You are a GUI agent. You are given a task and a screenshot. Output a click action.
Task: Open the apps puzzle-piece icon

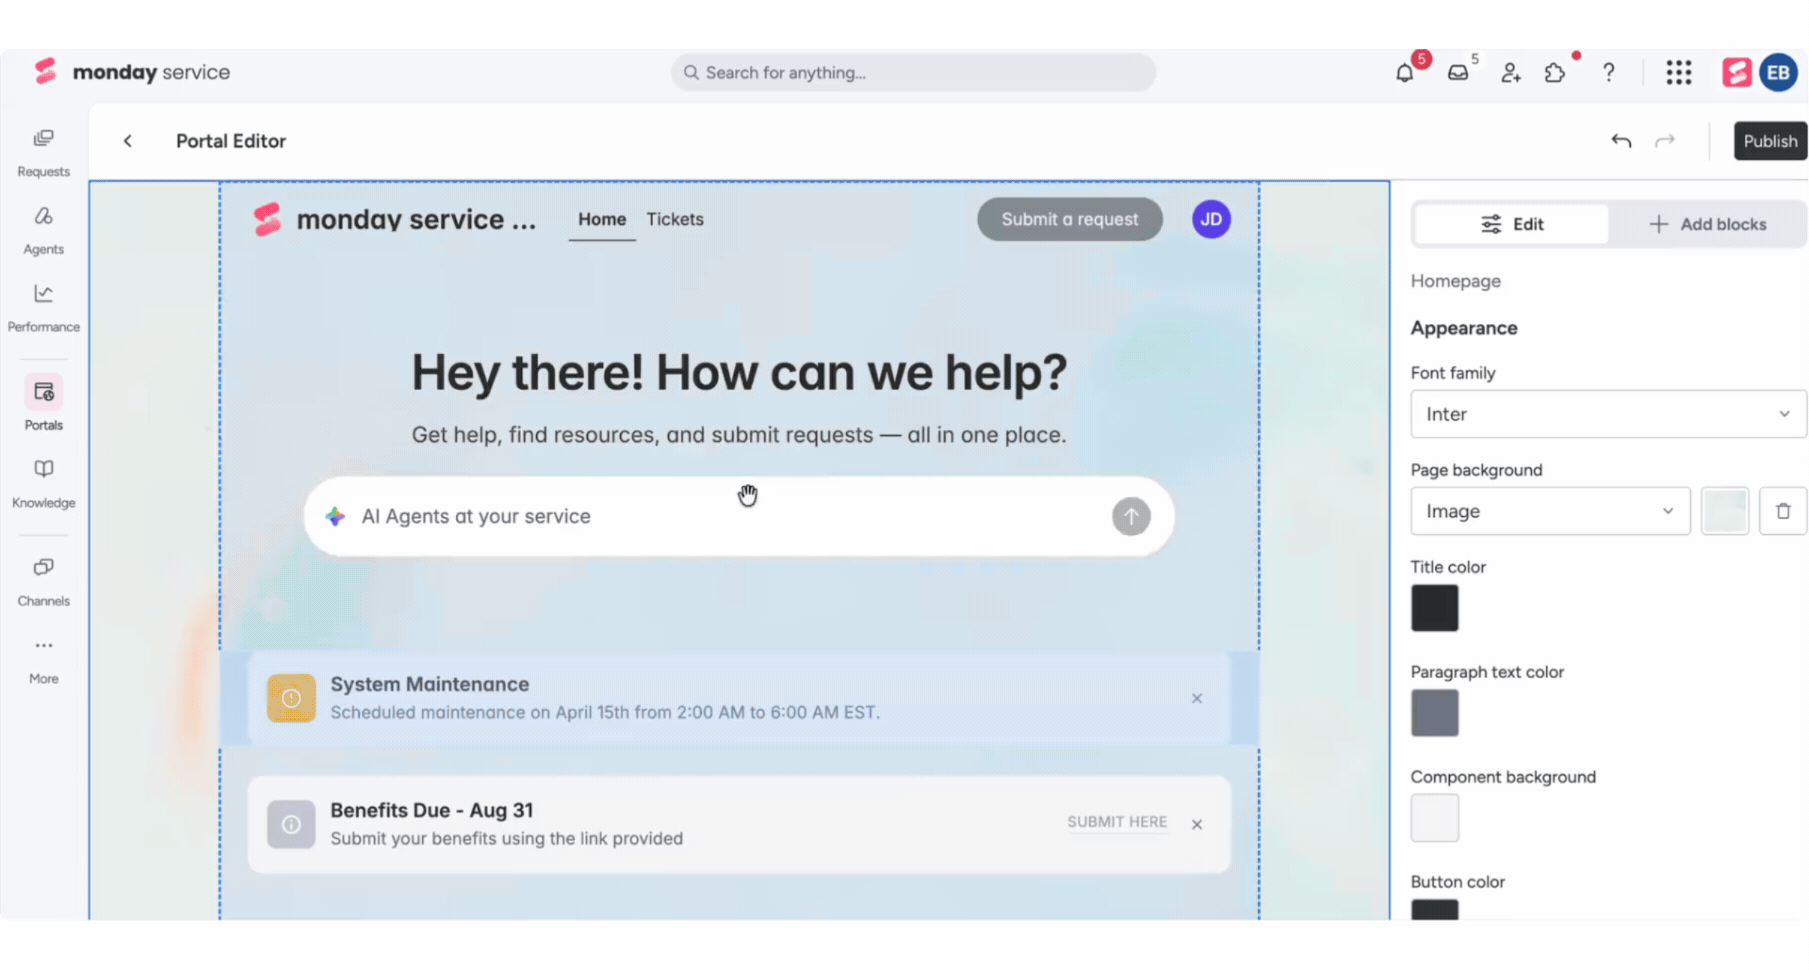pos(1555,72)
